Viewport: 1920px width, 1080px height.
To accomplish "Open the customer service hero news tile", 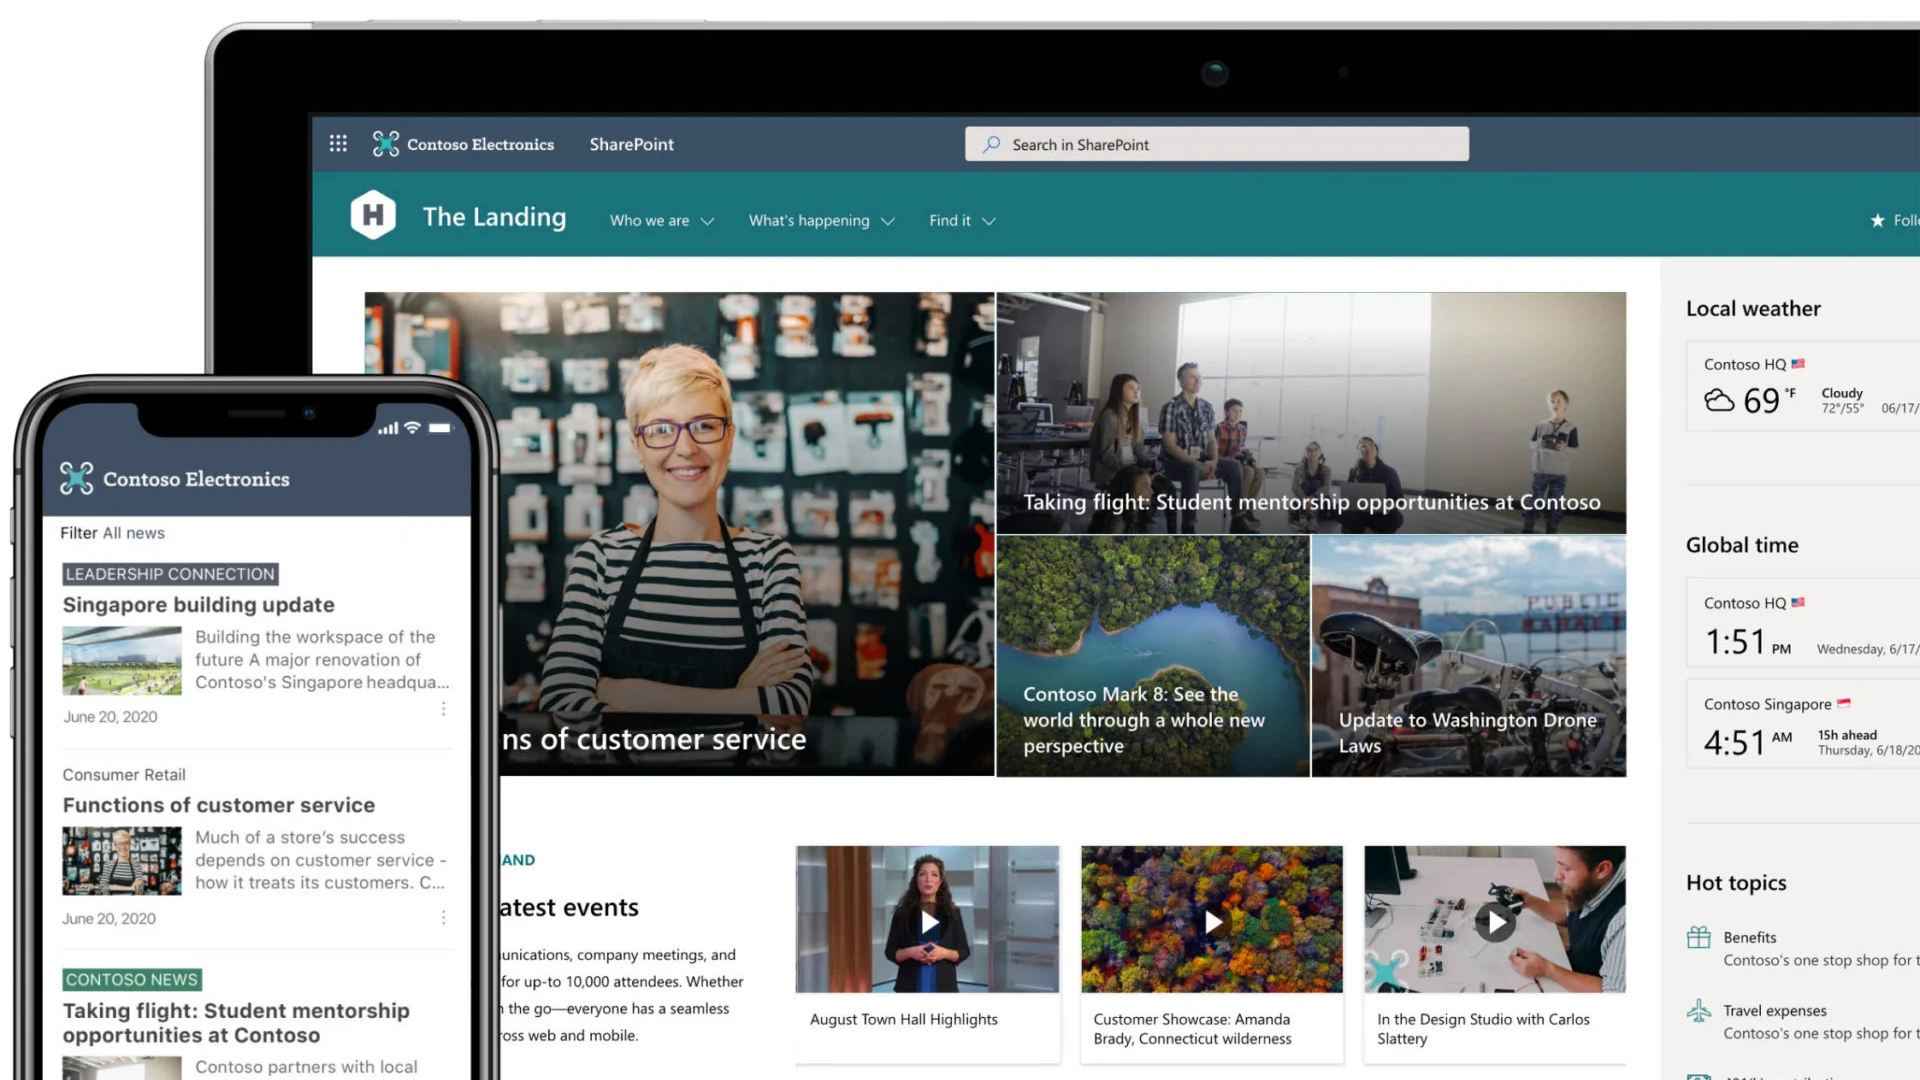I will click(747, 534).
